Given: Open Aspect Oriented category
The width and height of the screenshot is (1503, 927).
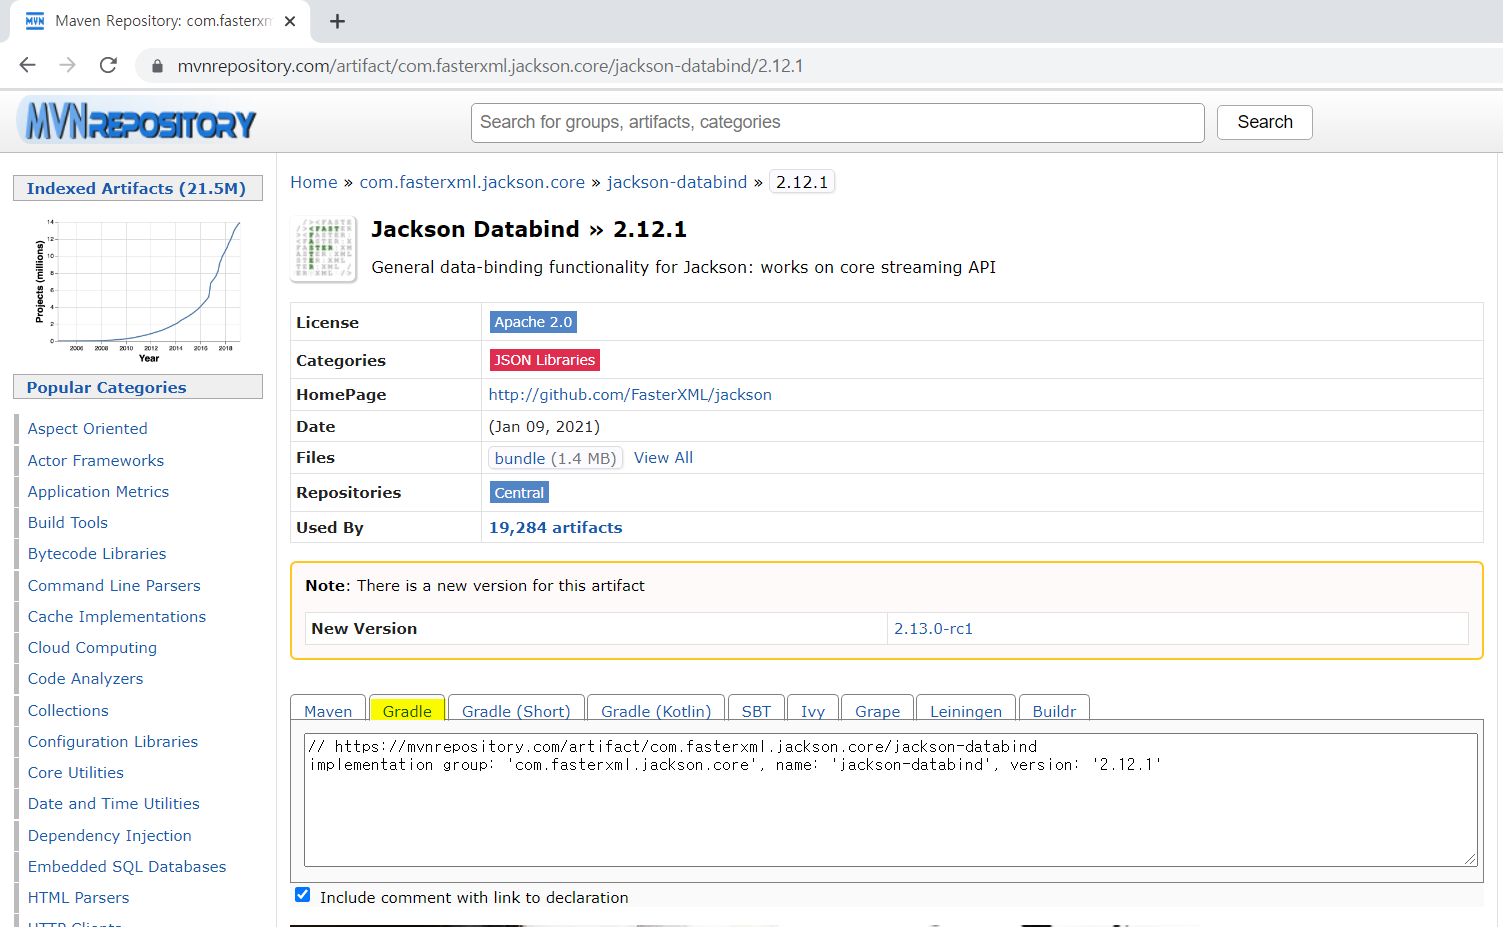Looking at the screenshot, I should click(88, 428).
